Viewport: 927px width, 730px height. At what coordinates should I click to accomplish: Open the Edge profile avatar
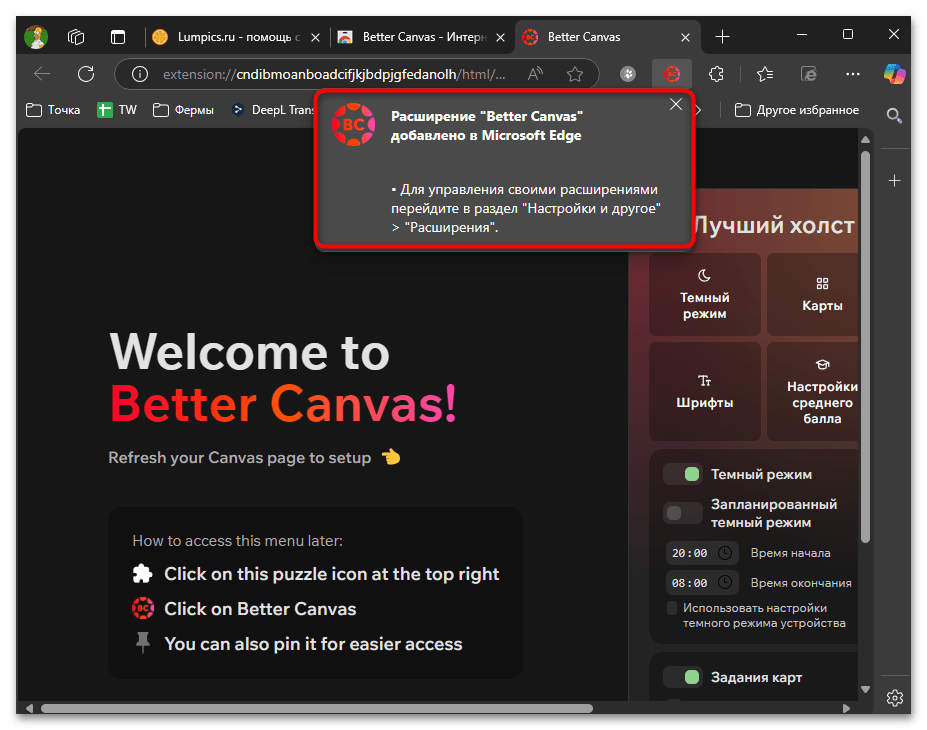pyautogui.click(x=36, y=37)
